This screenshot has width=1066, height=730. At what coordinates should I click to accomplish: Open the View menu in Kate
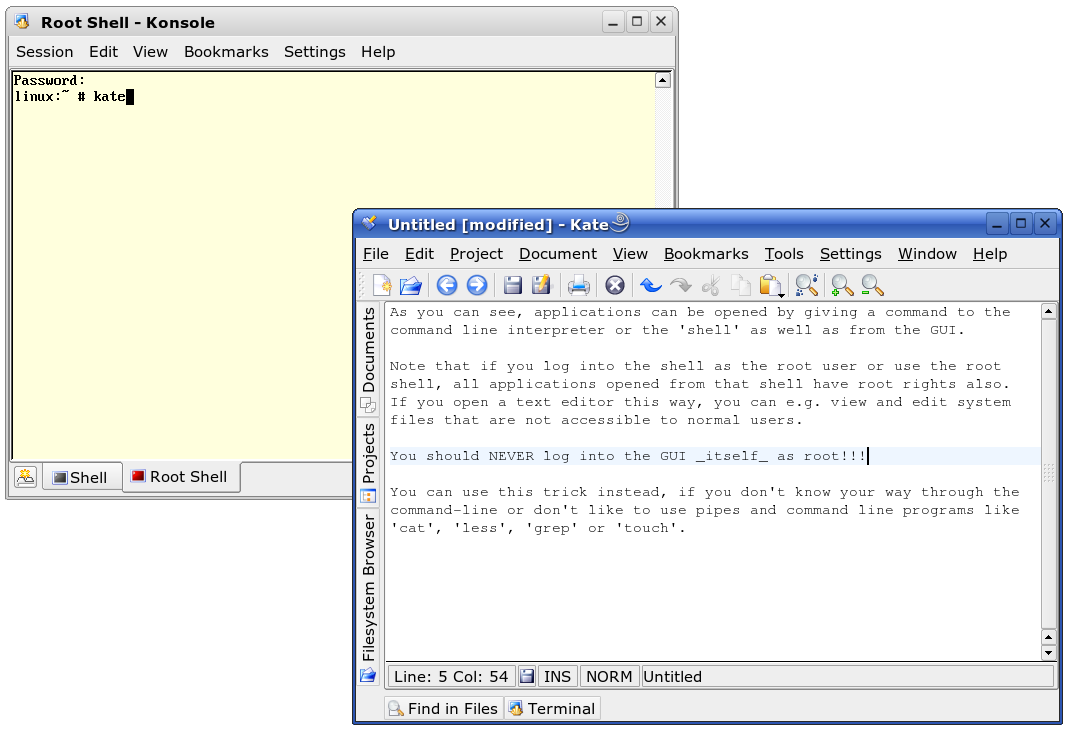click(630, 254)
